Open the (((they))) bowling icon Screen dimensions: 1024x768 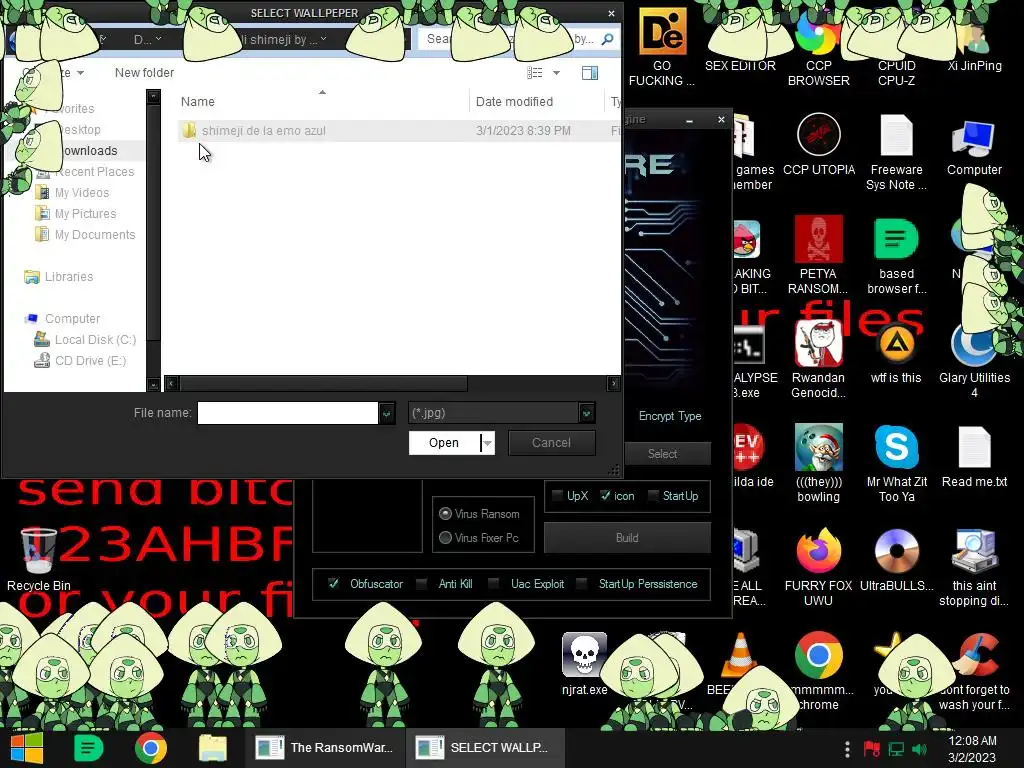click(818, 447)
